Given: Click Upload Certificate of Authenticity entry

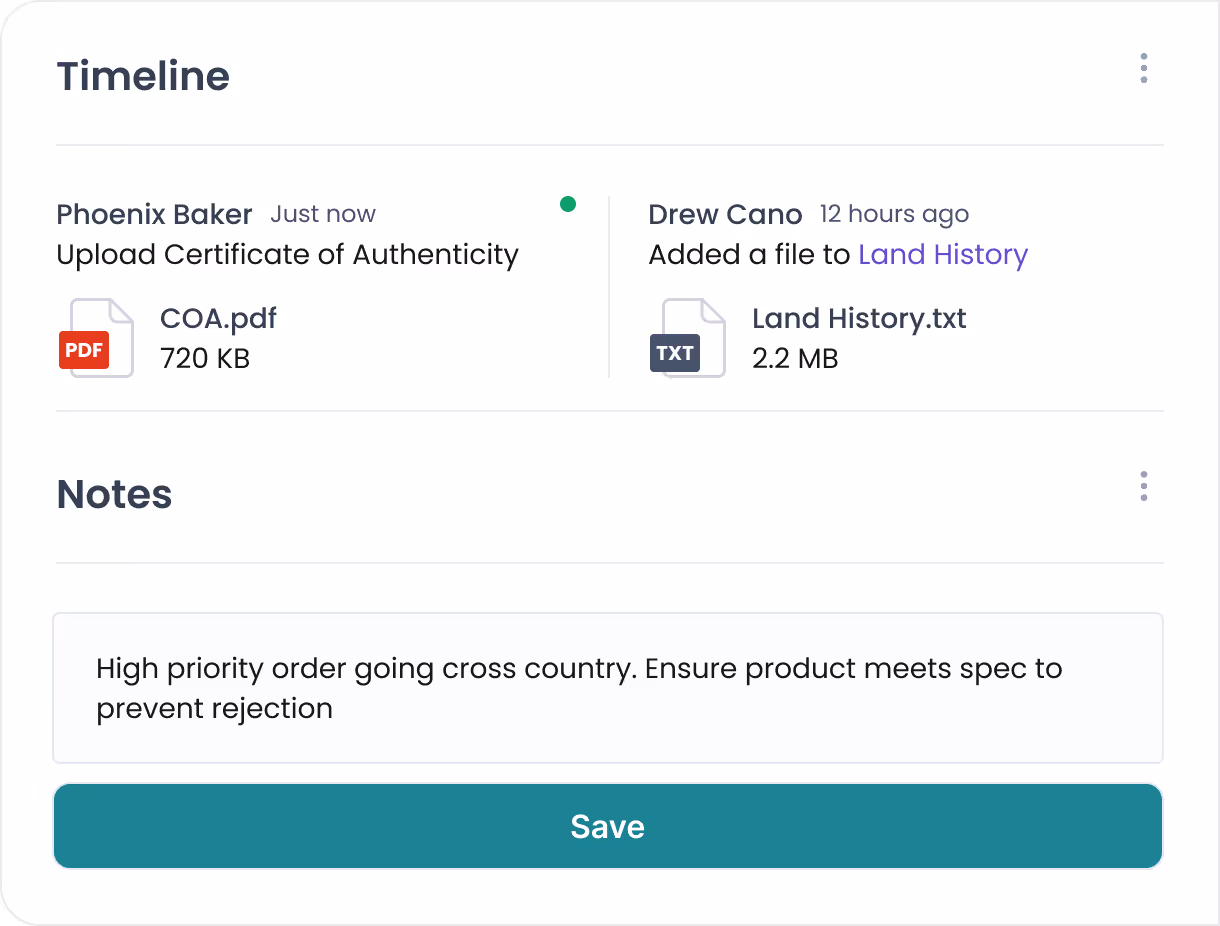Looking at the screenshot, I should click(x=287, y=254).
